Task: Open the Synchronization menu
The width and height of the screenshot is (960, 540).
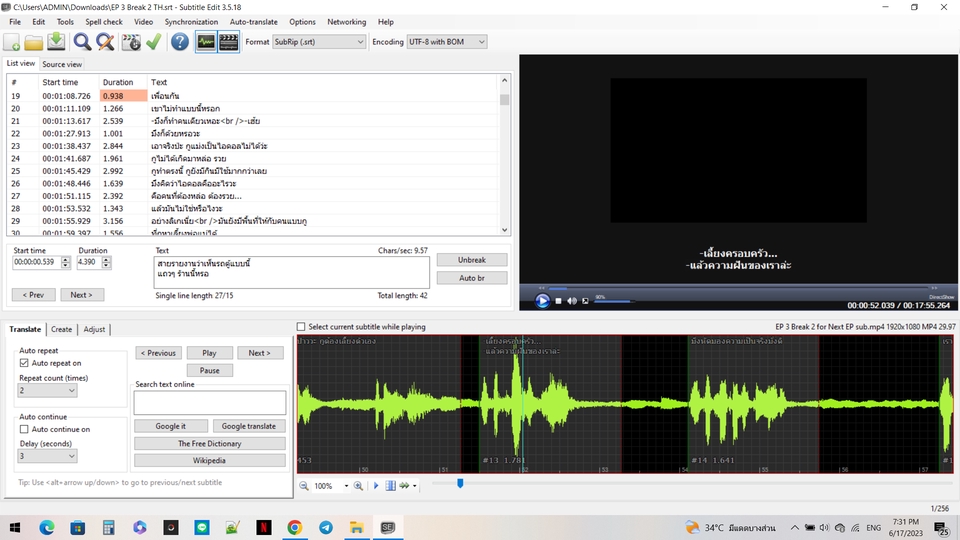Action: click(191, 21)
